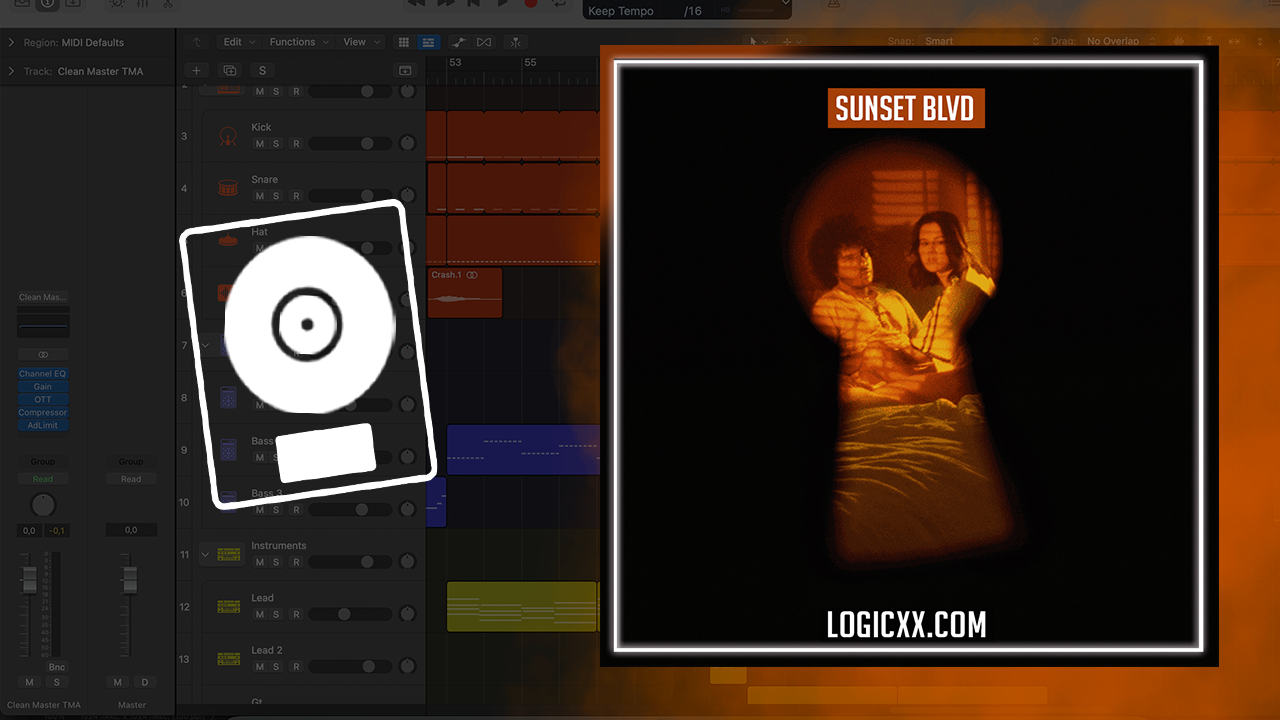Toggle the Master channel D dim button
The image size is (1280, 720).
[145, 682]
